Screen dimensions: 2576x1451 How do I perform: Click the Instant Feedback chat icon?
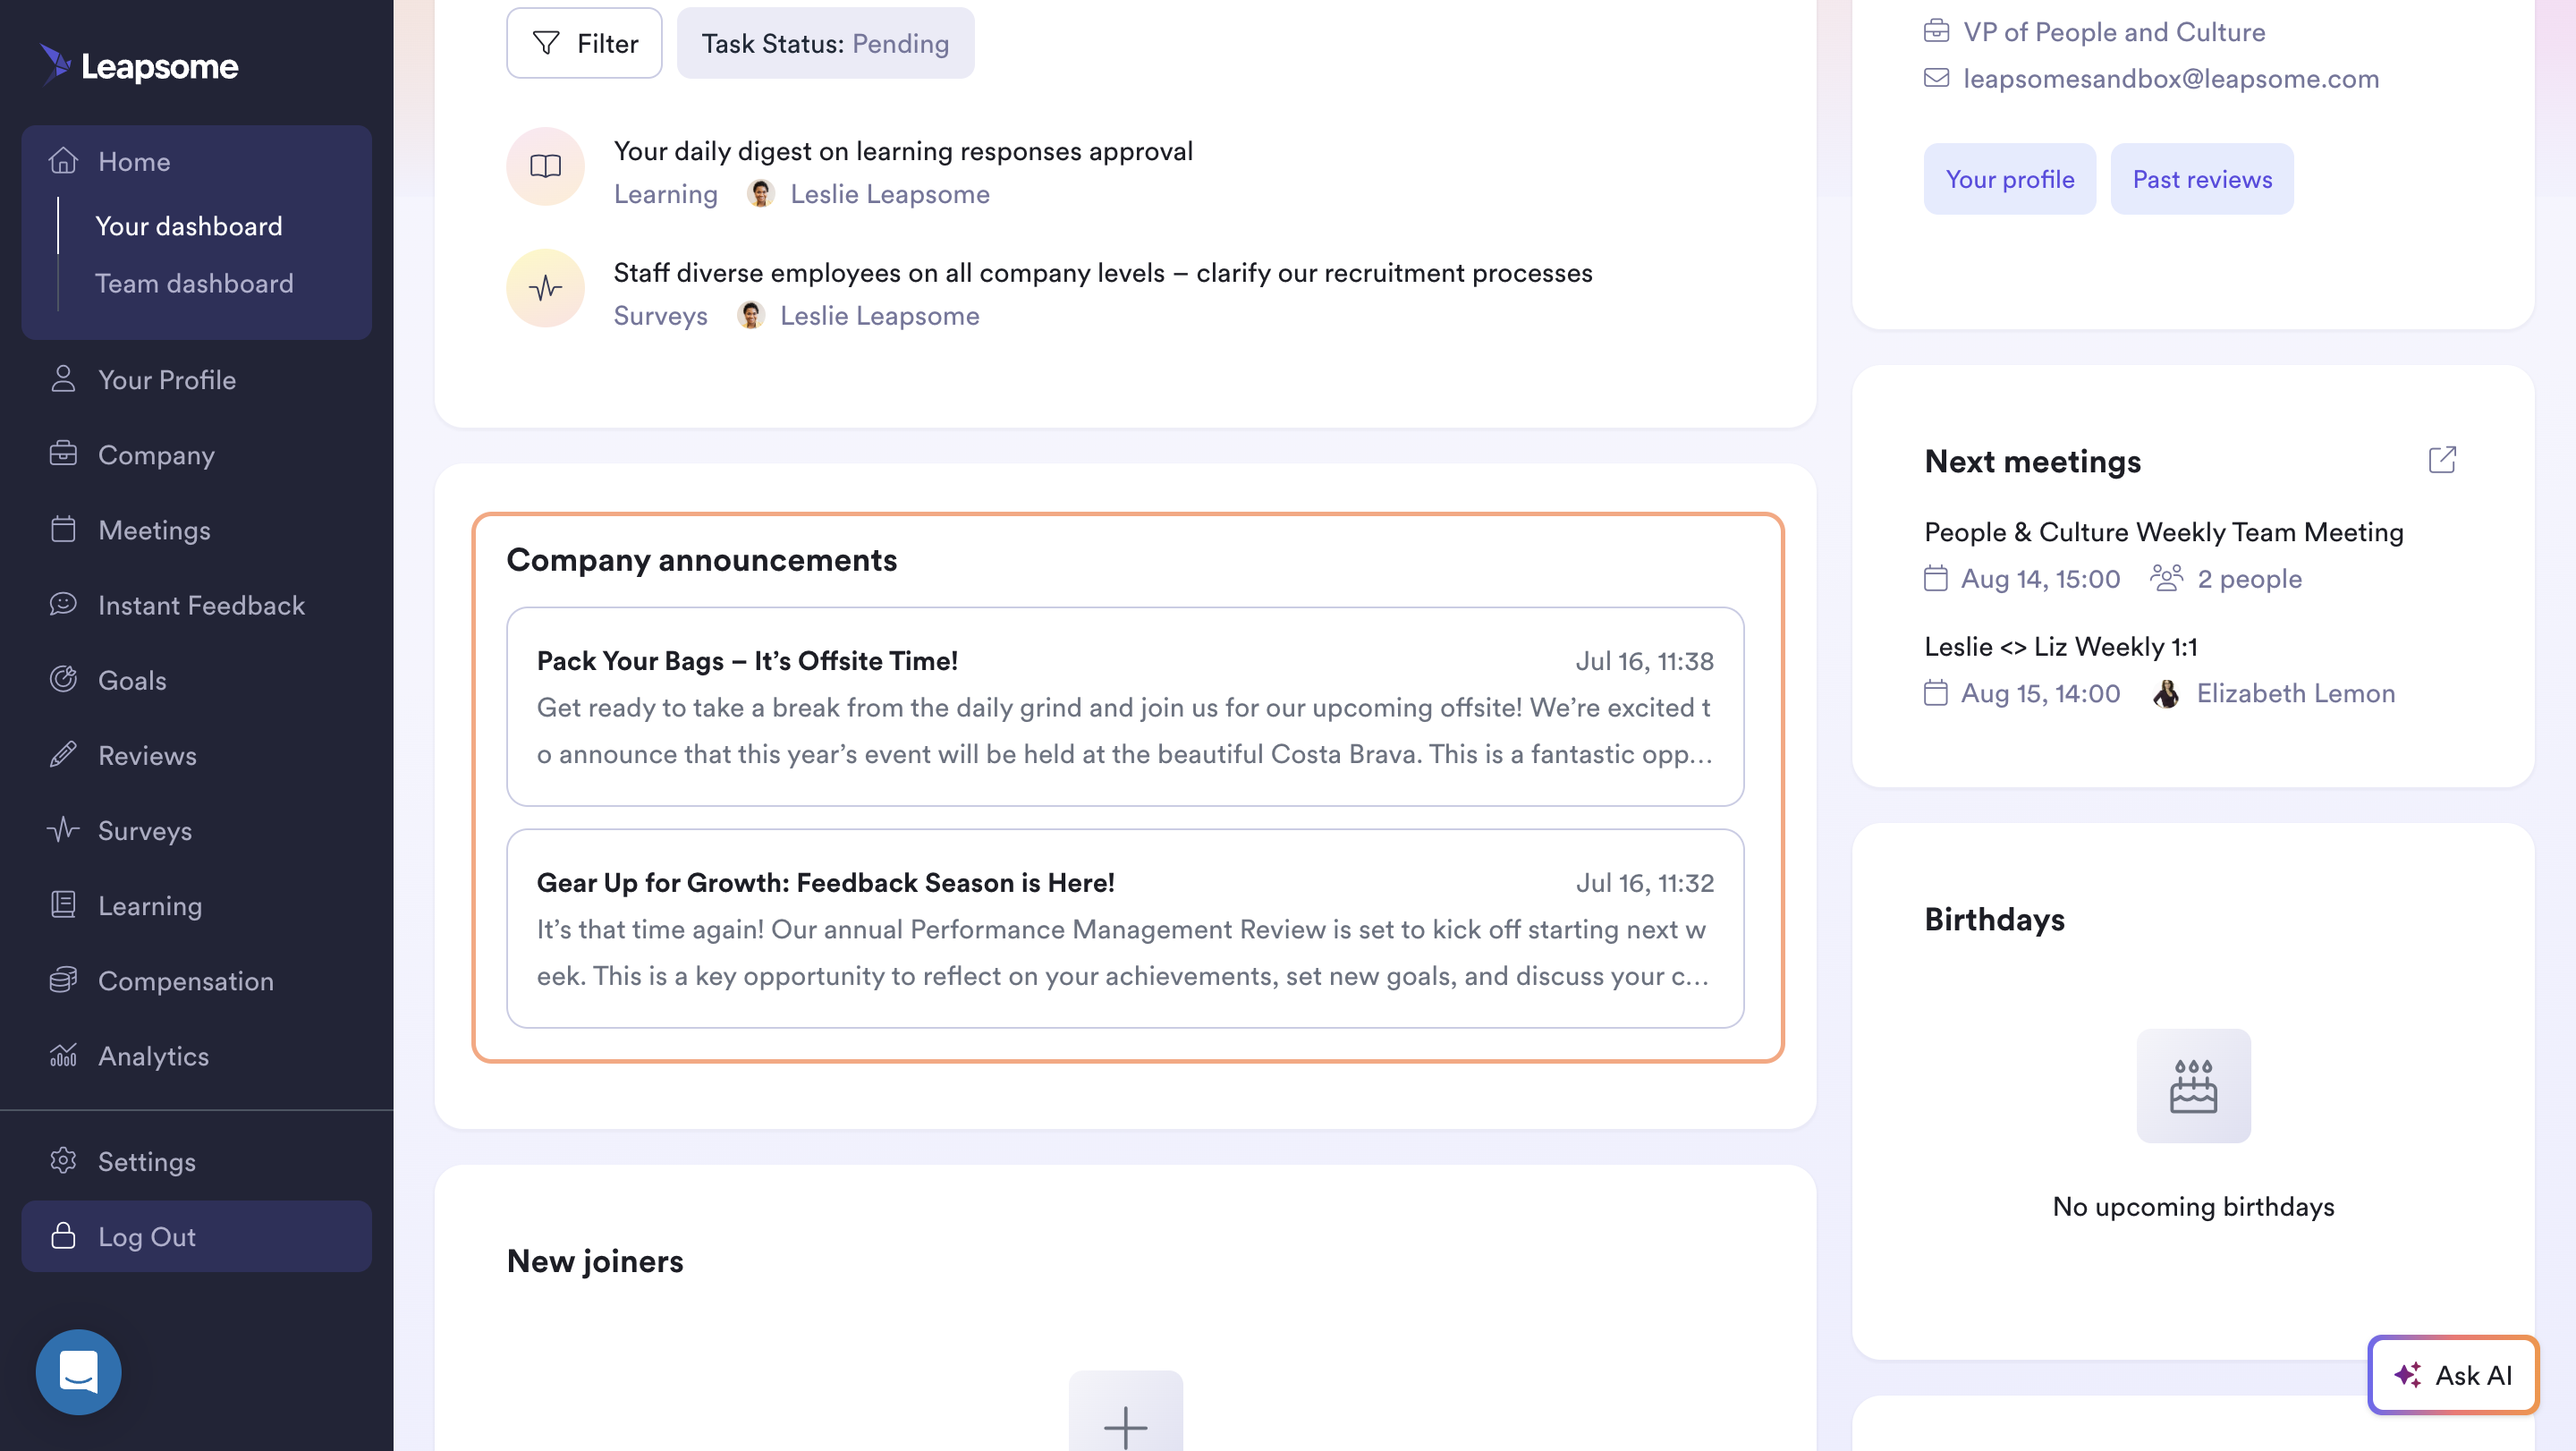pyautogui.click(x=63, y=604)
